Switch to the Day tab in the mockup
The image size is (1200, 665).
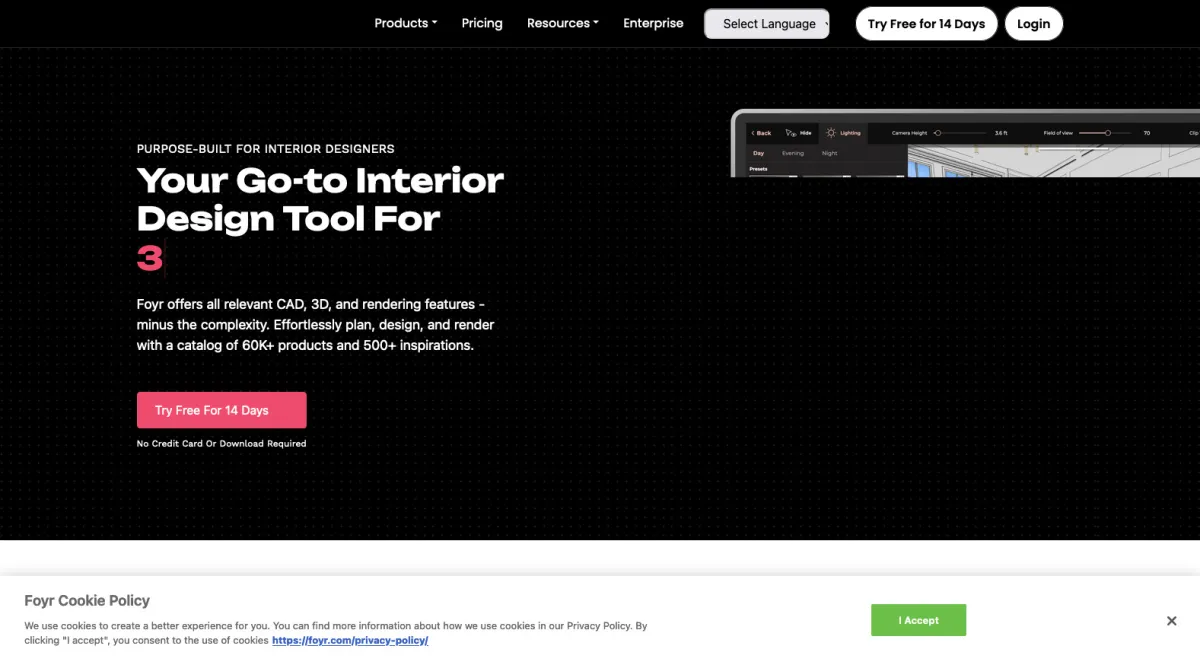point(758,153)
